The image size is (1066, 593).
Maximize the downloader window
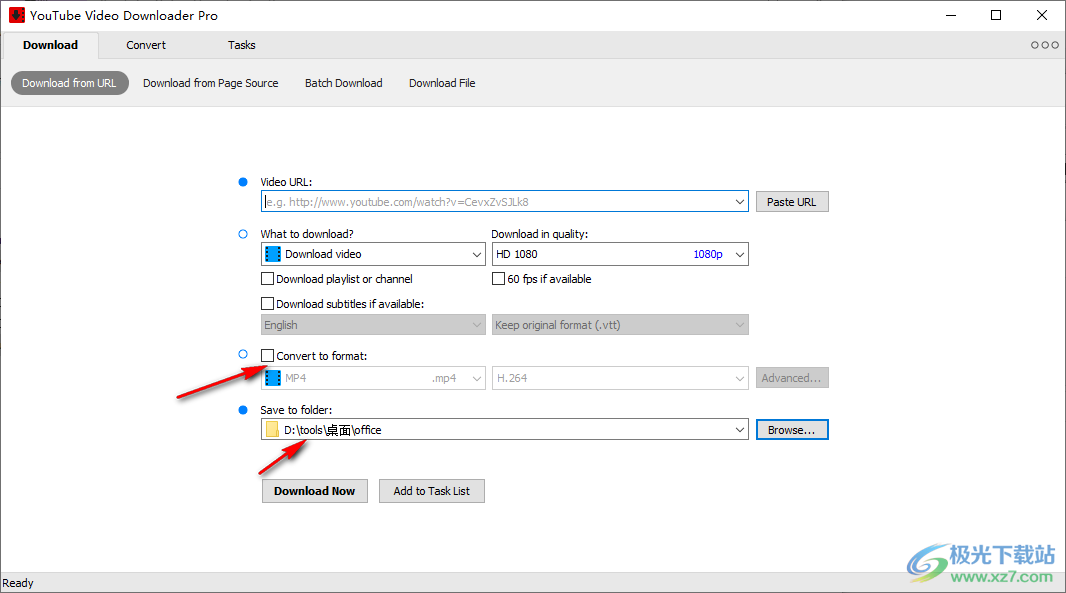point(996,15)
